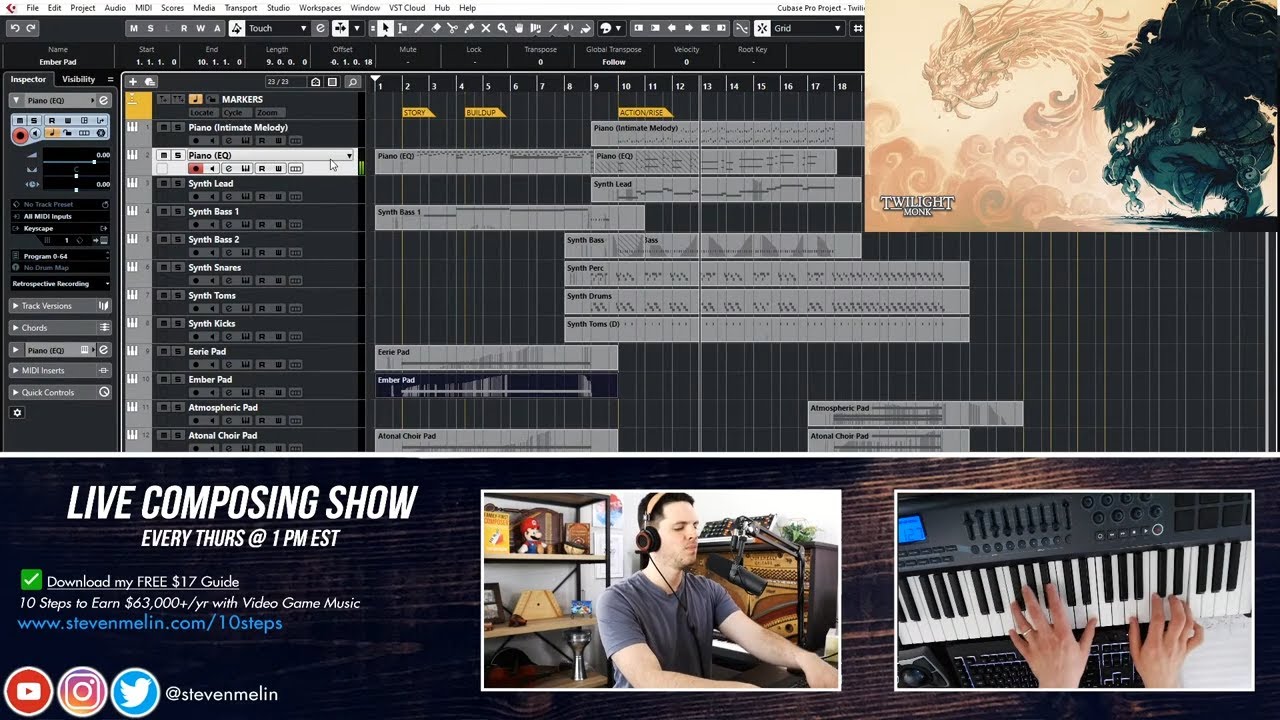Toggle global Mute state M button in toolbar

coord(134,28)
